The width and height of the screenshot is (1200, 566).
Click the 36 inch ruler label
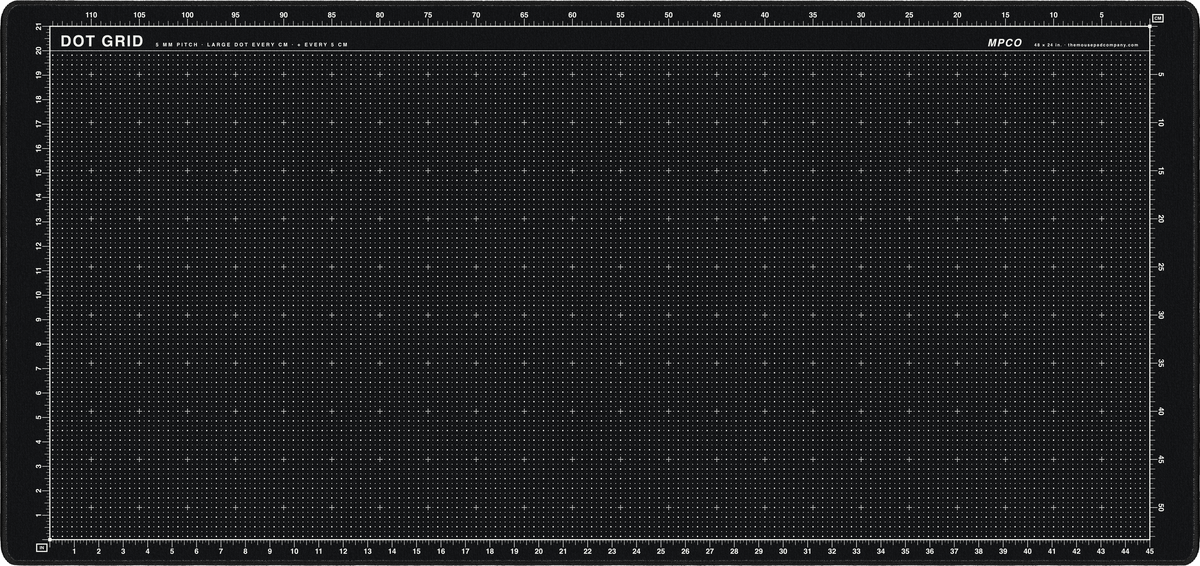[930, 551]
